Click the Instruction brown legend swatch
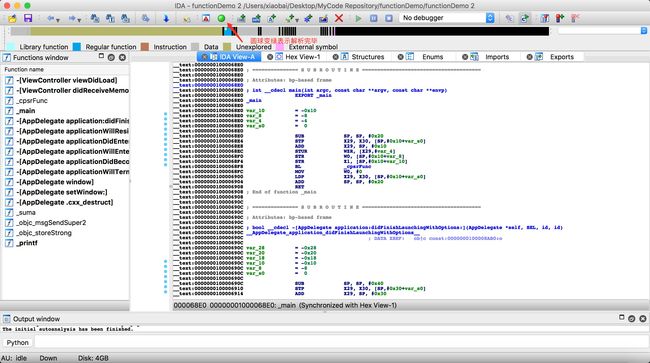The height and width of the screenshot is (363, 650). point(145,47)
